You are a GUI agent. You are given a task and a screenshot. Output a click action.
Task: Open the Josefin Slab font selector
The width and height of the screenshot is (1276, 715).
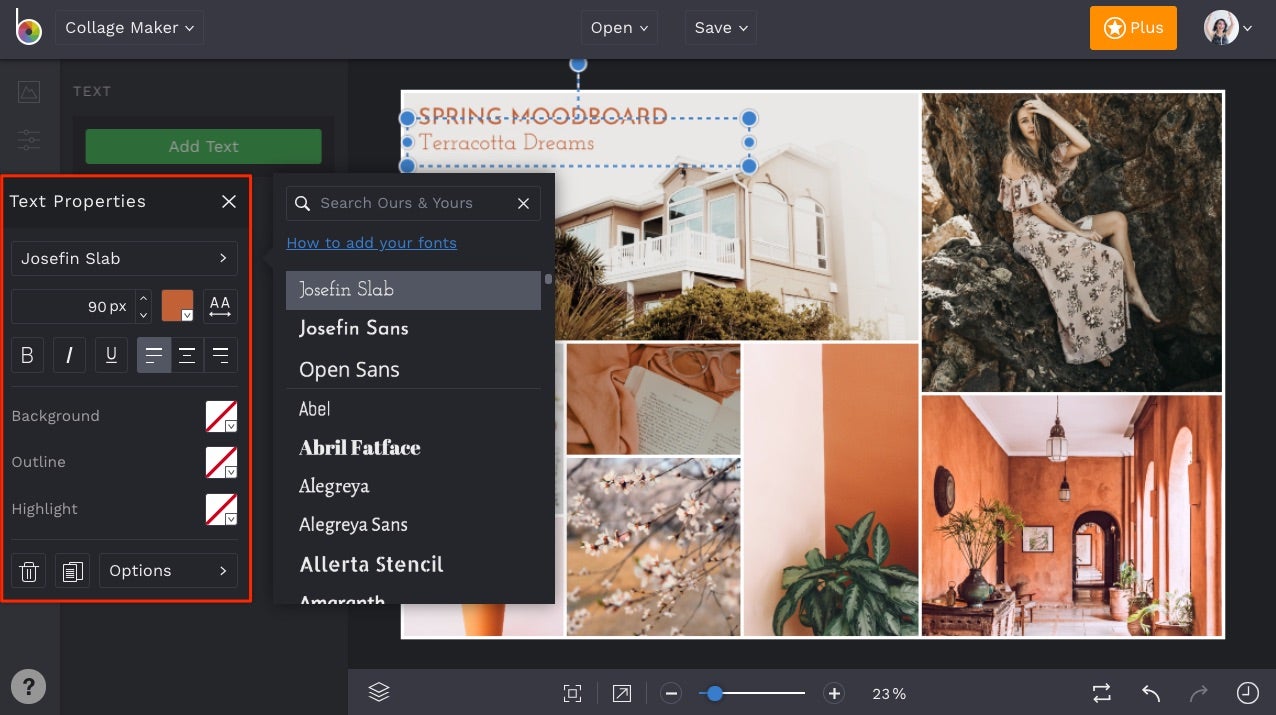click(124, 258)
